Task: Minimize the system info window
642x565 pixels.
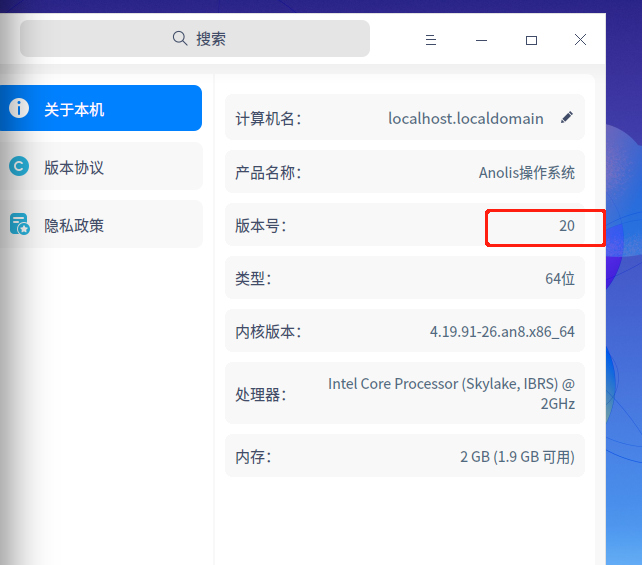Action: (481, 40)
